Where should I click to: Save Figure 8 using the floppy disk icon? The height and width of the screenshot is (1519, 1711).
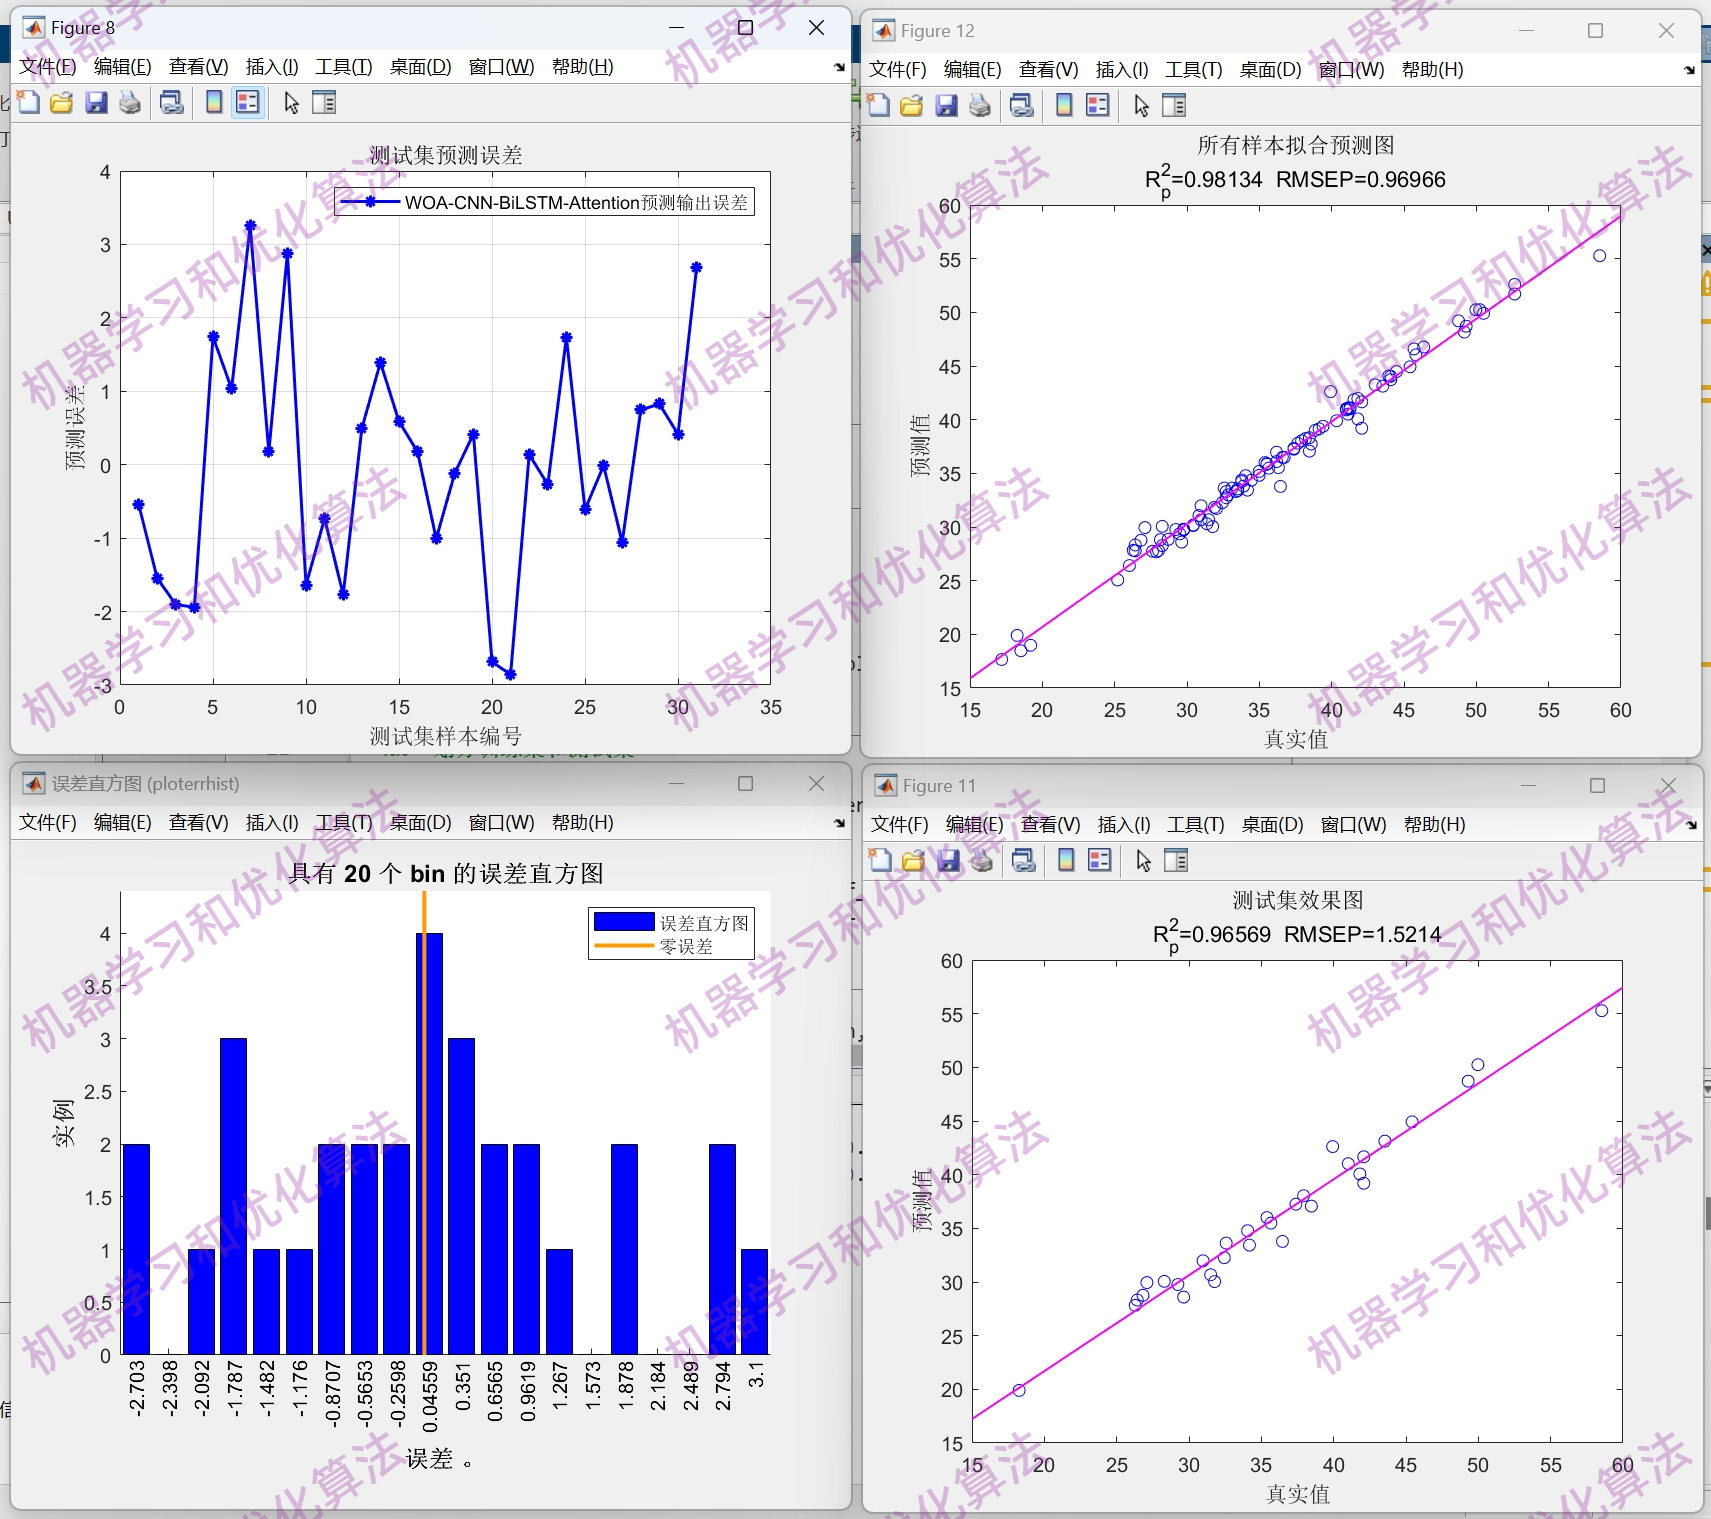click(x=96, y=103)
